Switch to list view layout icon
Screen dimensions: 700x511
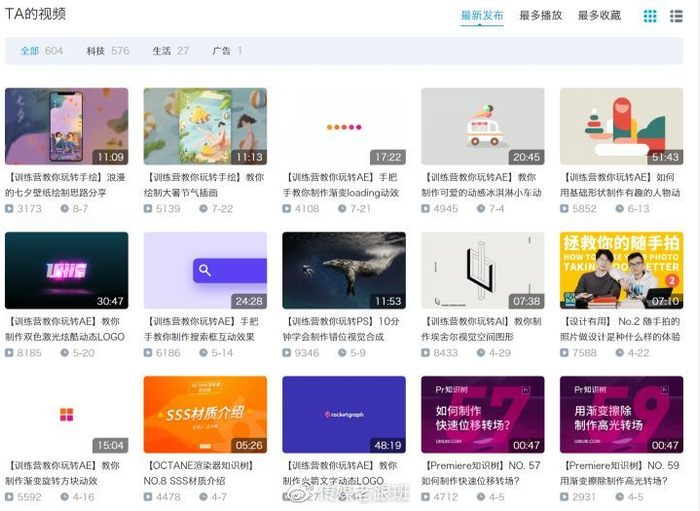tap(676, 16)
